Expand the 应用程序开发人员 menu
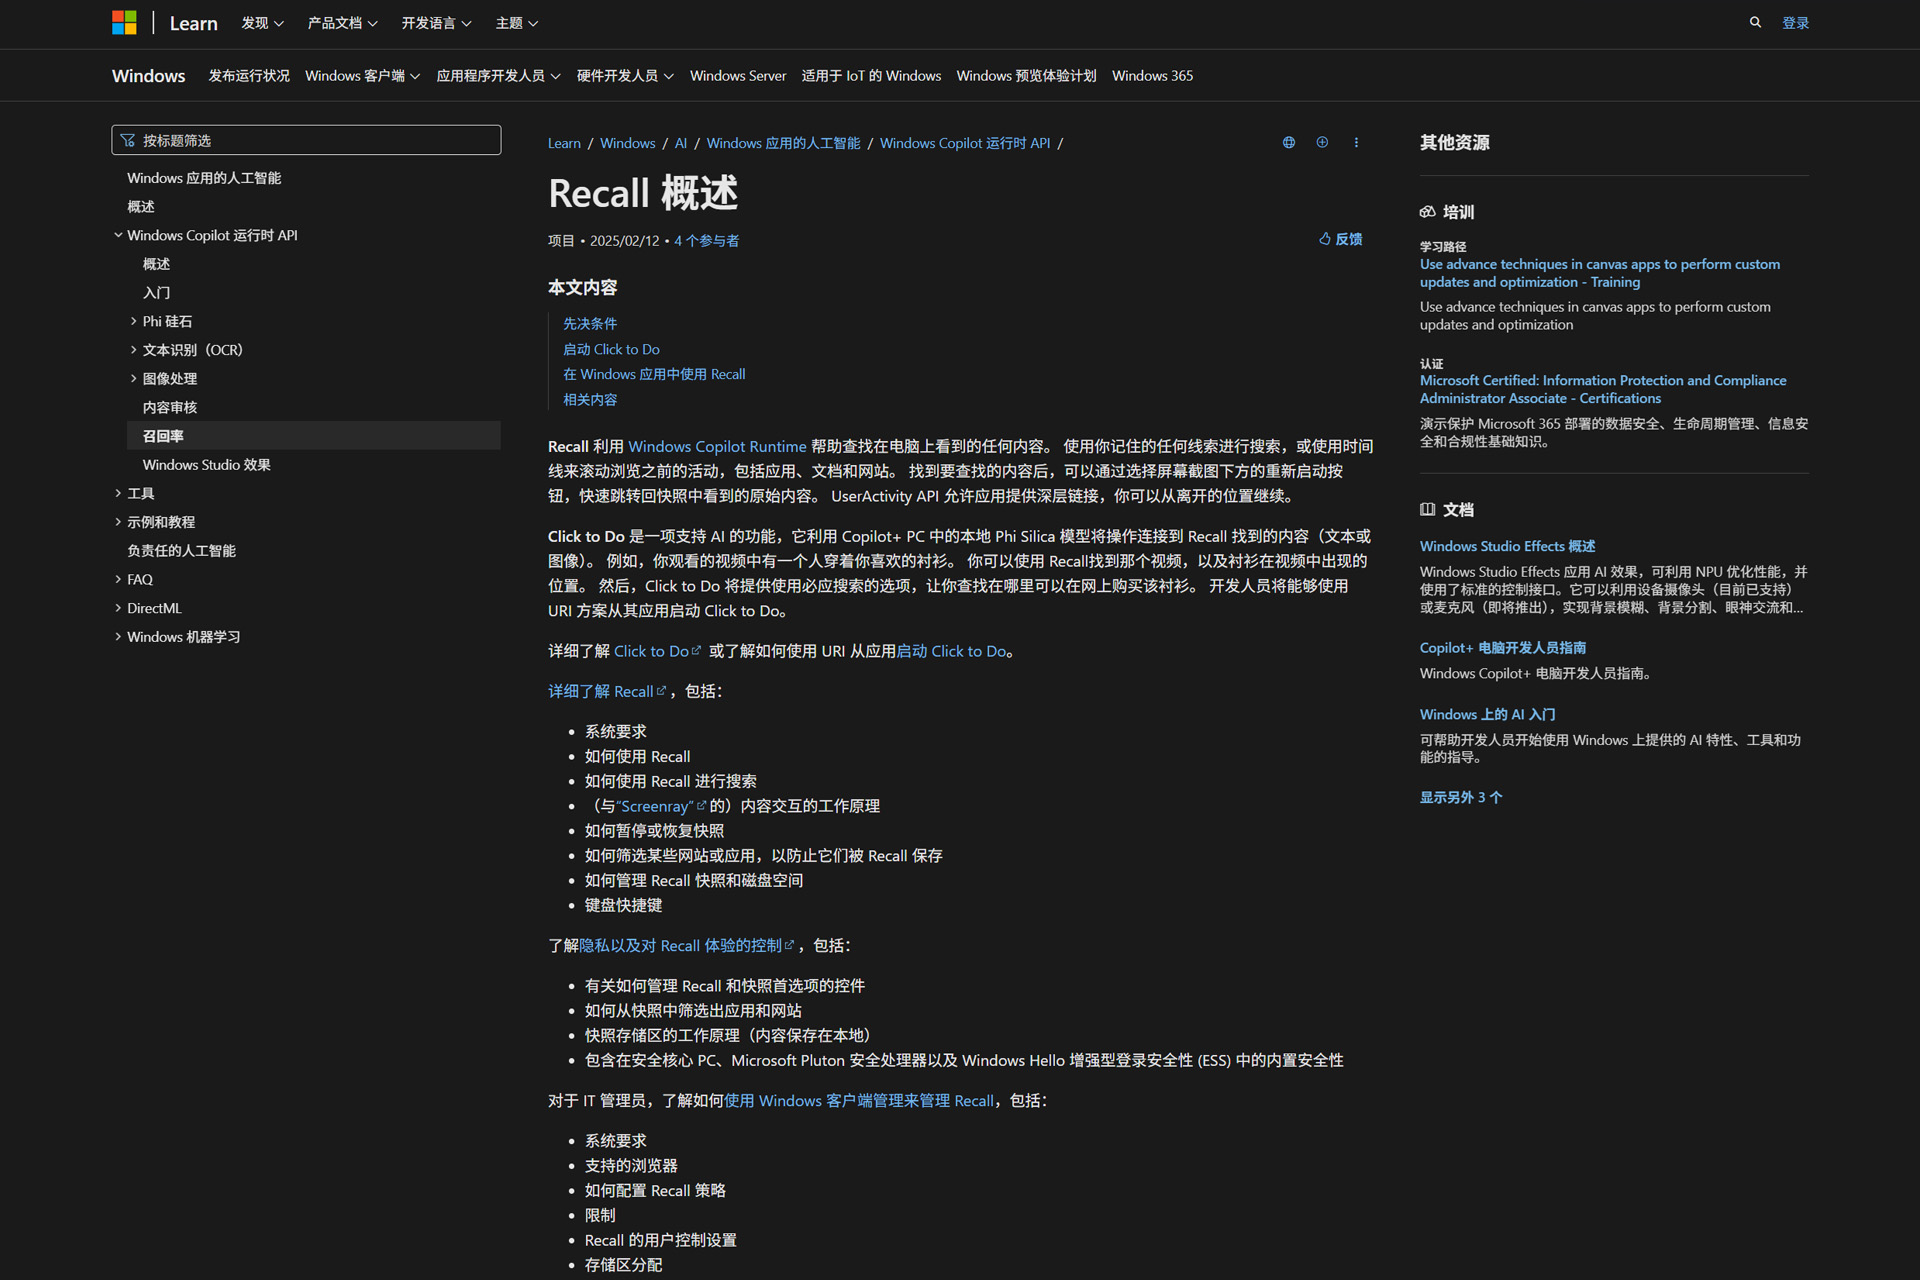Screen dimensions: 1920x1280 tap(498, 76)
